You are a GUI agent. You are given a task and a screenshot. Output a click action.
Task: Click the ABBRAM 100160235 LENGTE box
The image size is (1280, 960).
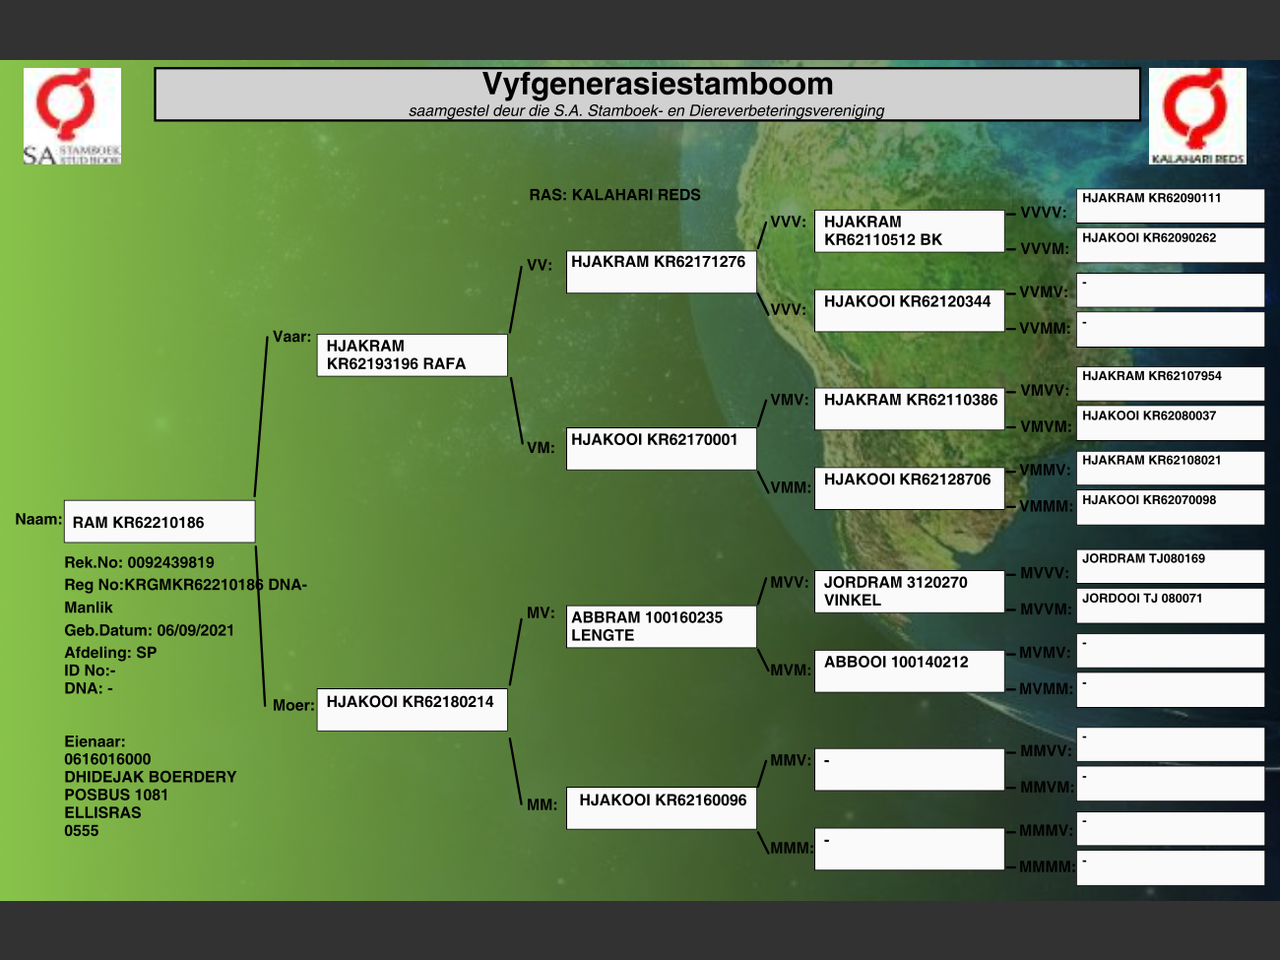(661, 627)
